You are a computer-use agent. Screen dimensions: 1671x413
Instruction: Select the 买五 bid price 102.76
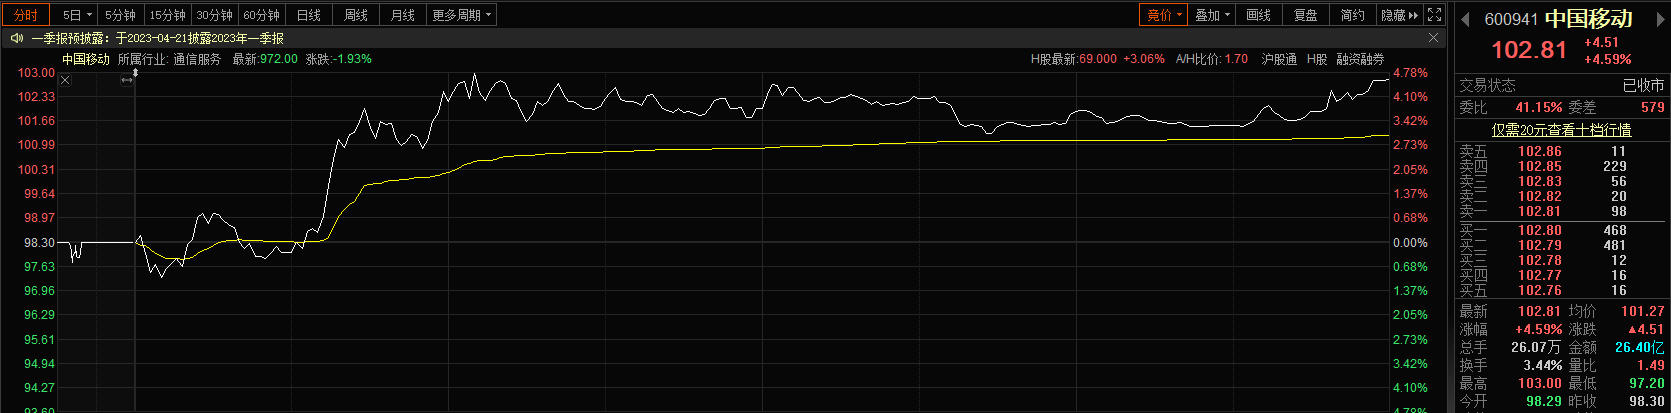click(x=1540, y=290)
